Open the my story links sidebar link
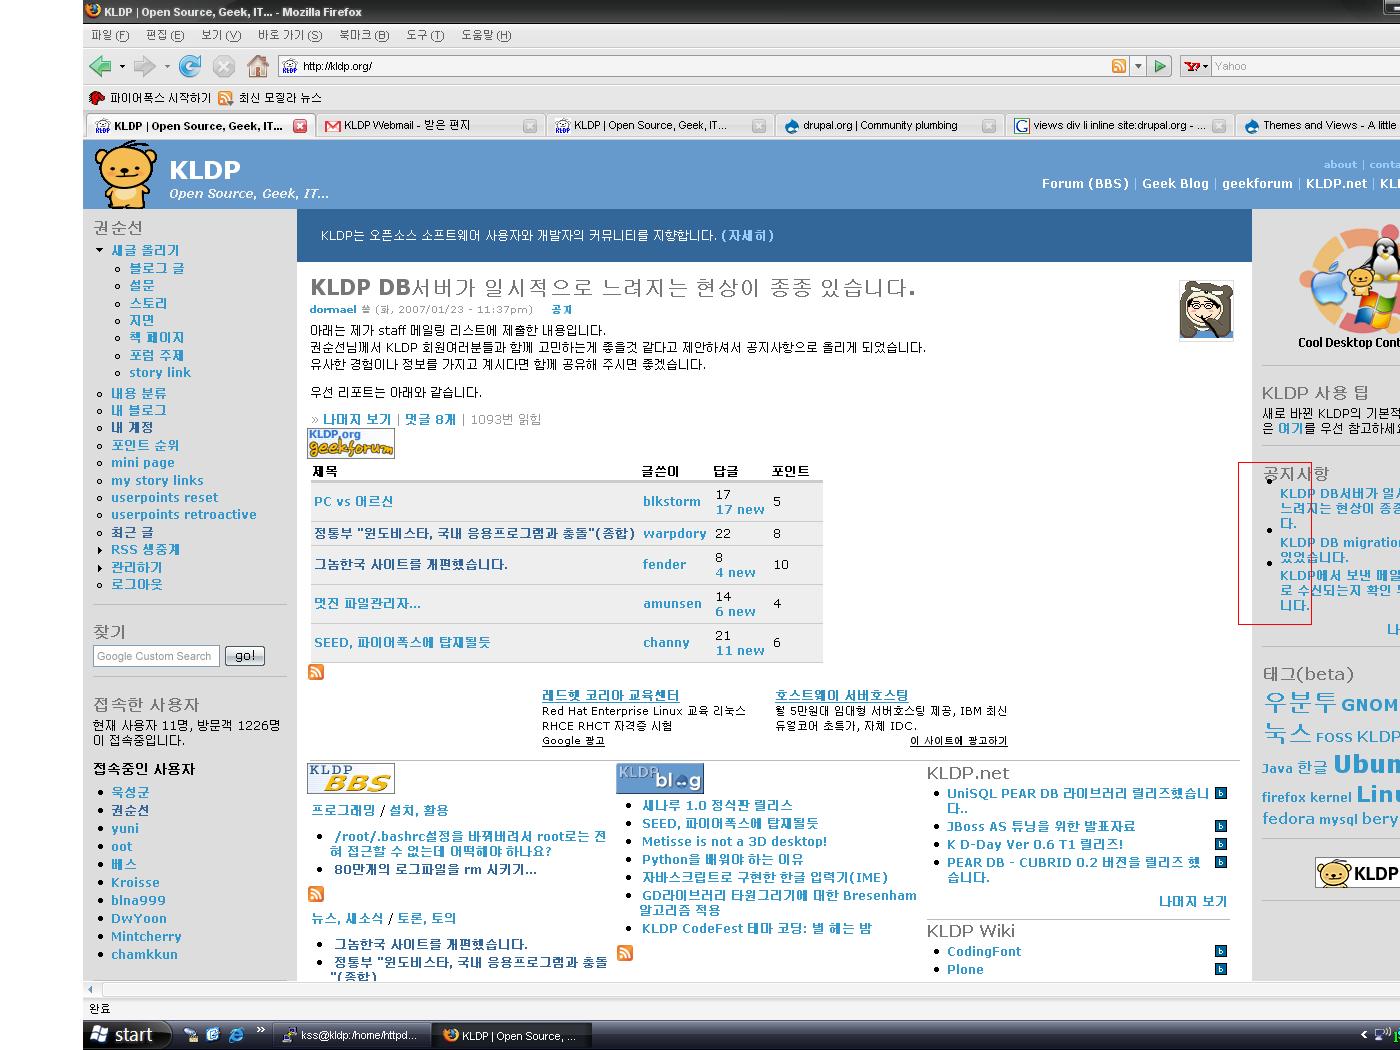The image size is (1400, 1050). click(157, 480)
